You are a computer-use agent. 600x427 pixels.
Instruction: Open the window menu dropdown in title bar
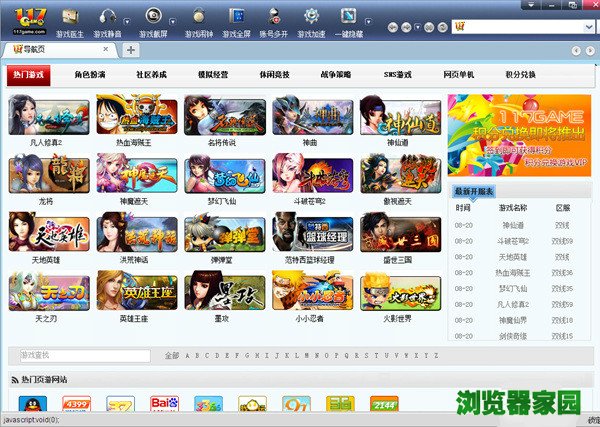coord(532,5)
